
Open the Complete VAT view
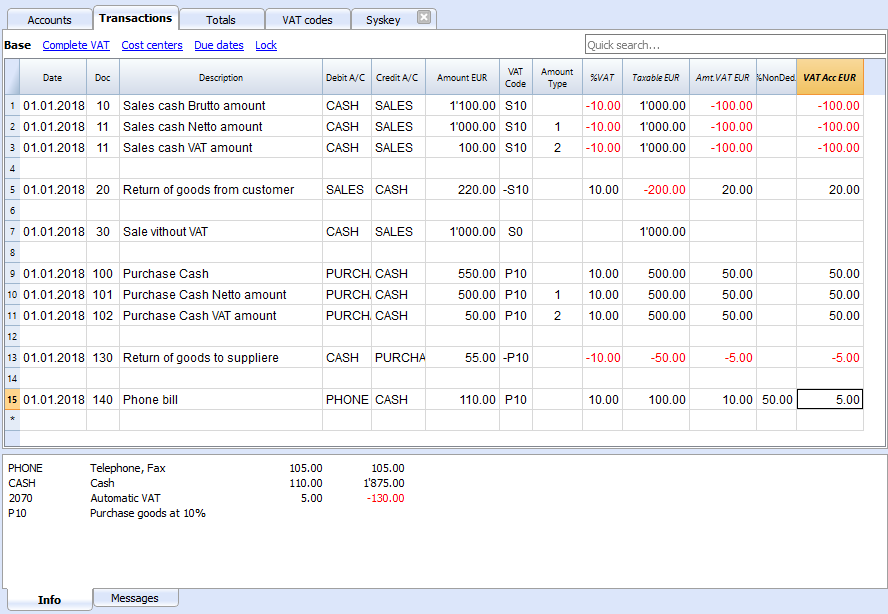(x=76, y=45)
